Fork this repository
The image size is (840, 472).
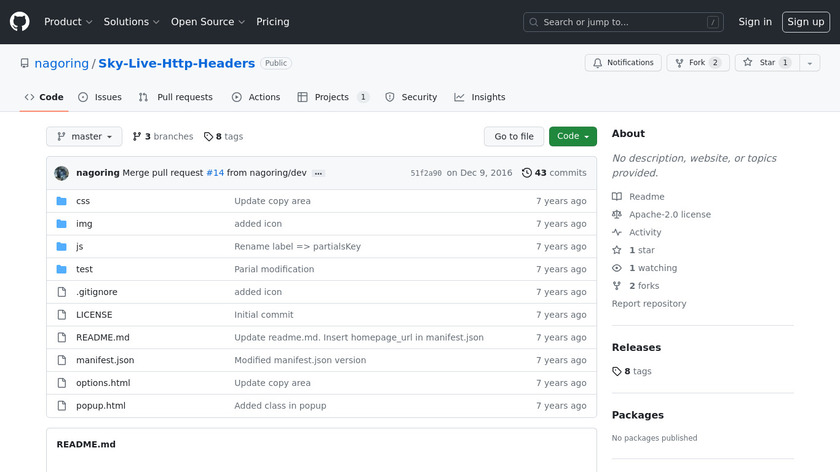(697, 63)
